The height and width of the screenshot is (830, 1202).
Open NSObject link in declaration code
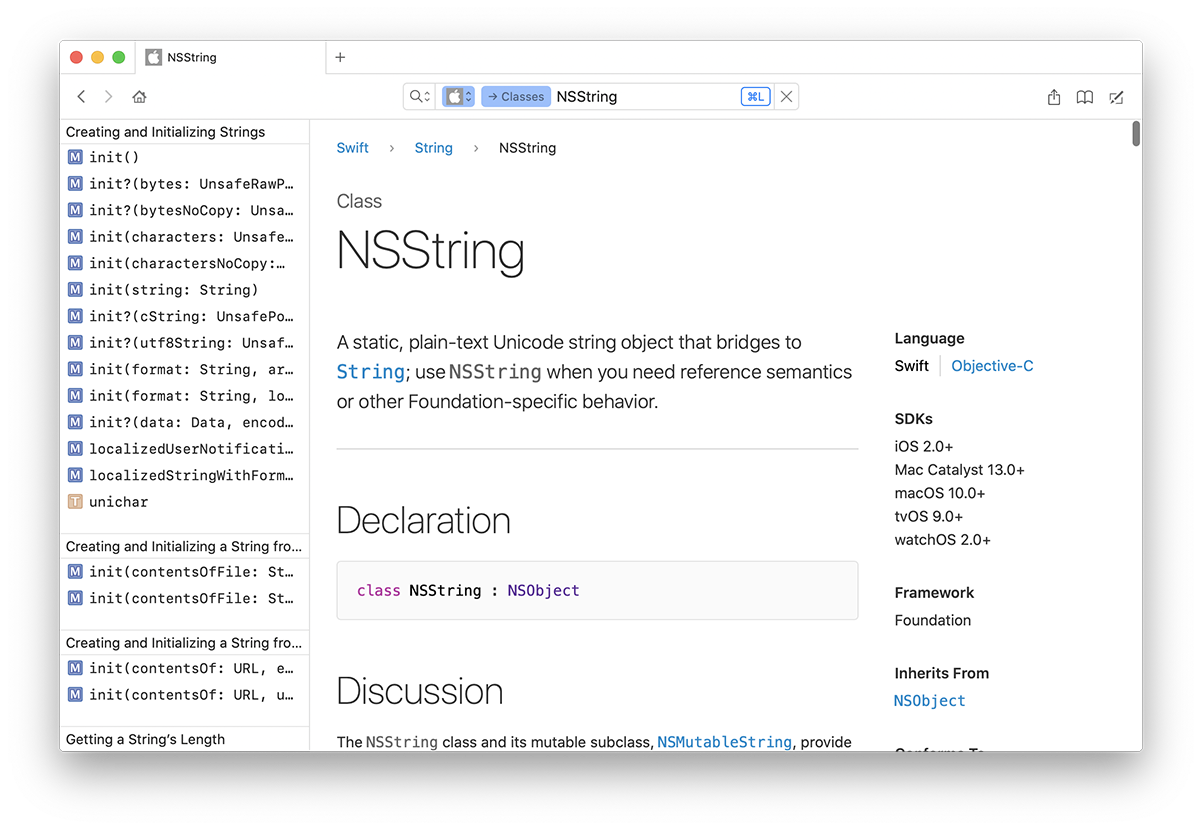[543, 590]
